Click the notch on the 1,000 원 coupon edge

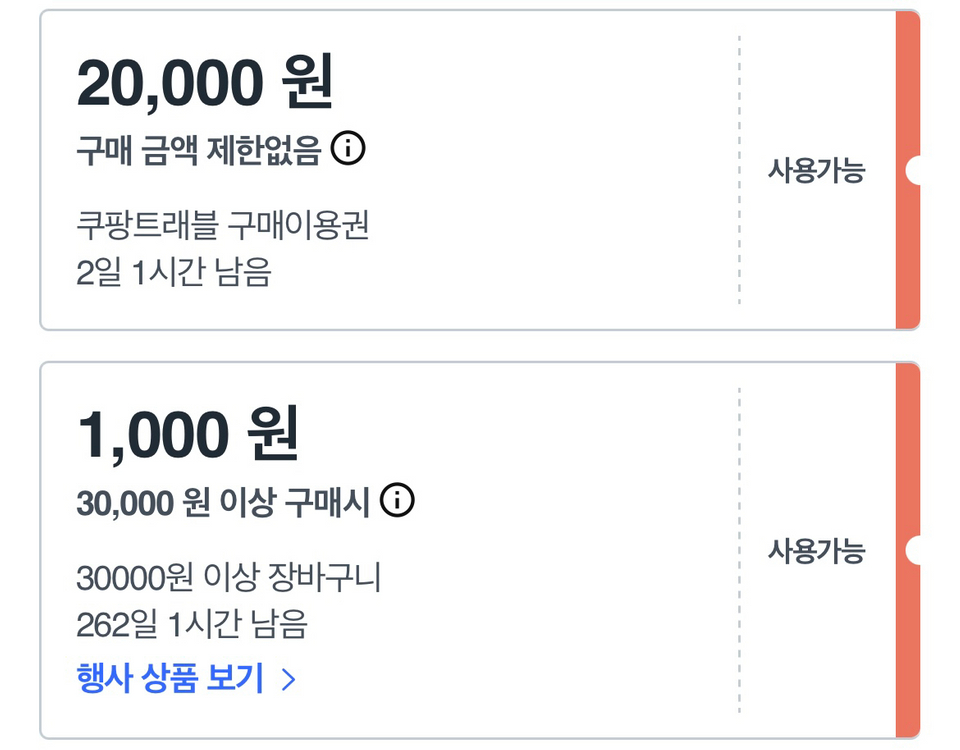(912, 550)
